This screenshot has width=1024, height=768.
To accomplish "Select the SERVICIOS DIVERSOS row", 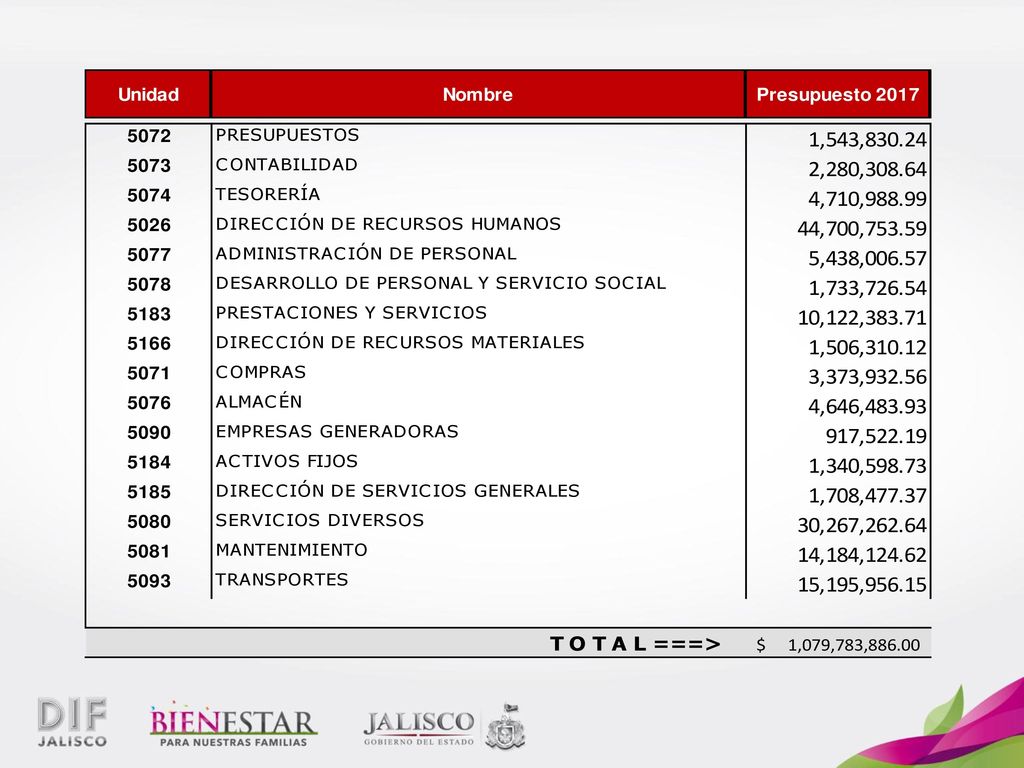I will [507, 522].
